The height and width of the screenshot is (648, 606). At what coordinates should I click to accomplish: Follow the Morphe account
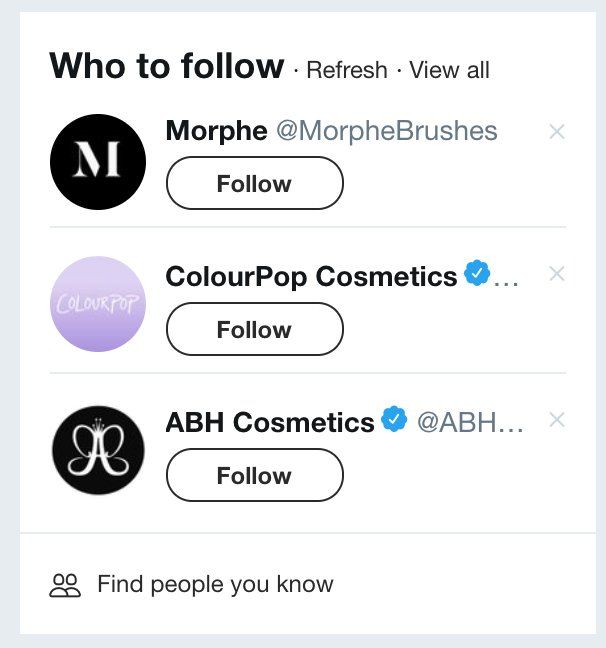[254, 184]
